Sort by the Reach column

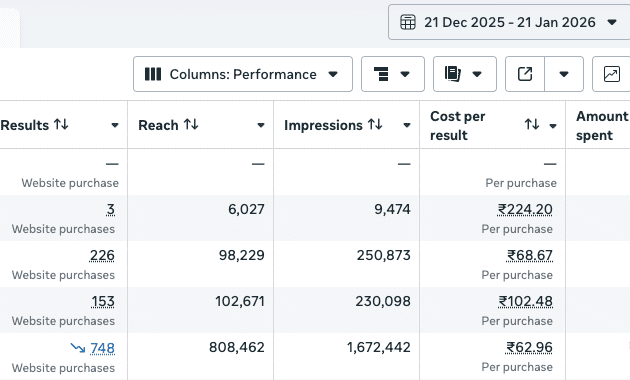(x=191, y=125)
